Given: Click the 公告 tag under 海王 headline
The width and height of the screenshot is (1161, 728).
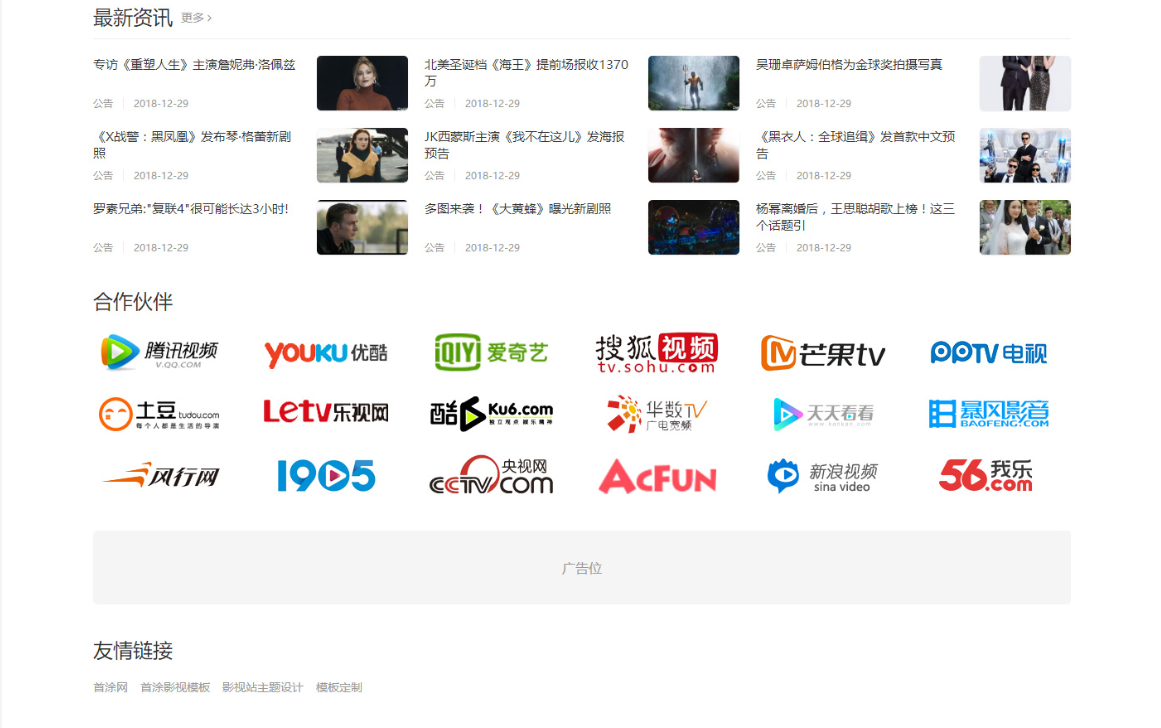Looking at the screenshot, I should (x=435, y=104).
